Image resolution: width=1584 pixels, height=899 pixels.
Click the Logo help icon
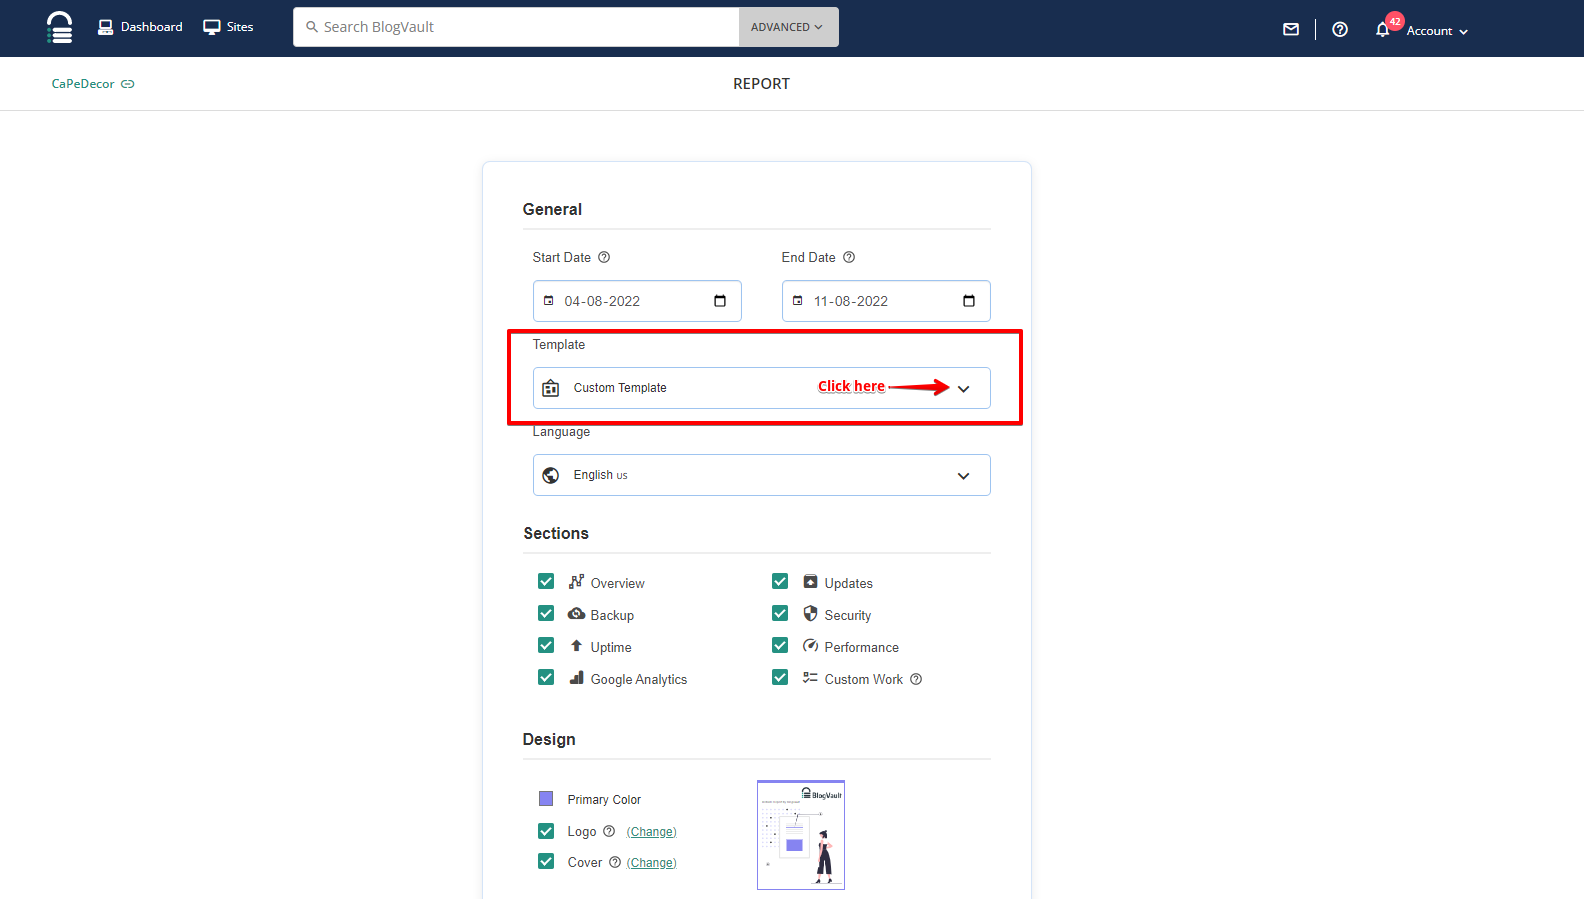609,831
